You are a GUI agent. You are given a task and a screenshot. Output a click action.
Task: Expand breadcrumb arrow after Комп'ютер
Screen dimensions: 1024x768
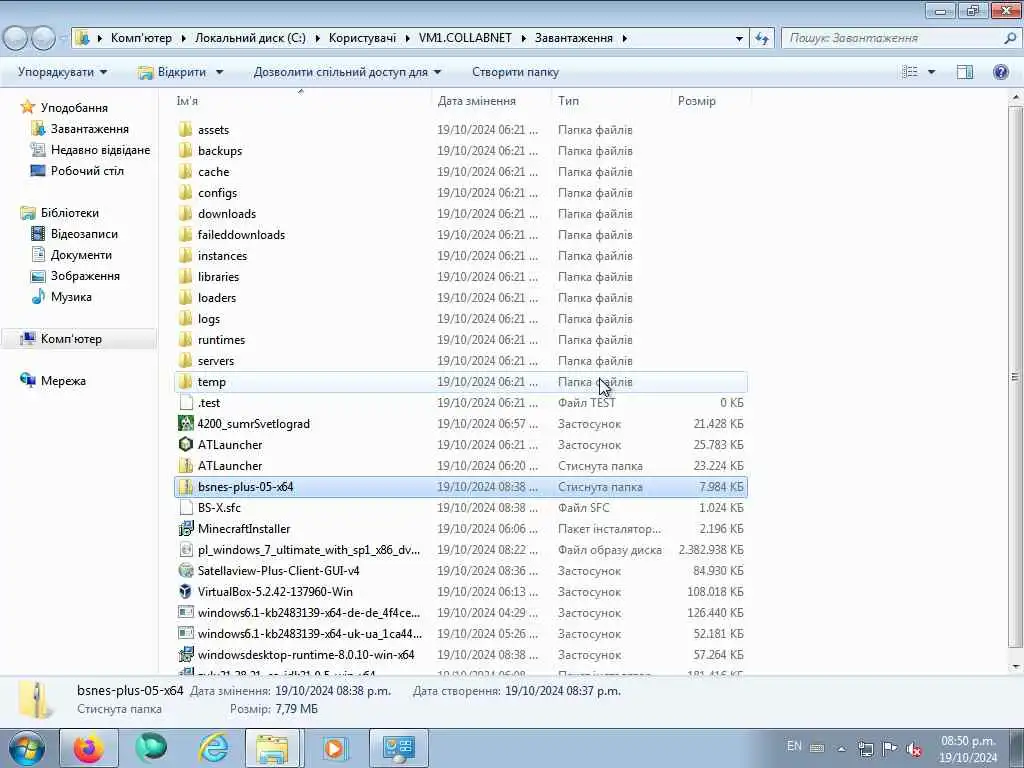coord(183,38)
